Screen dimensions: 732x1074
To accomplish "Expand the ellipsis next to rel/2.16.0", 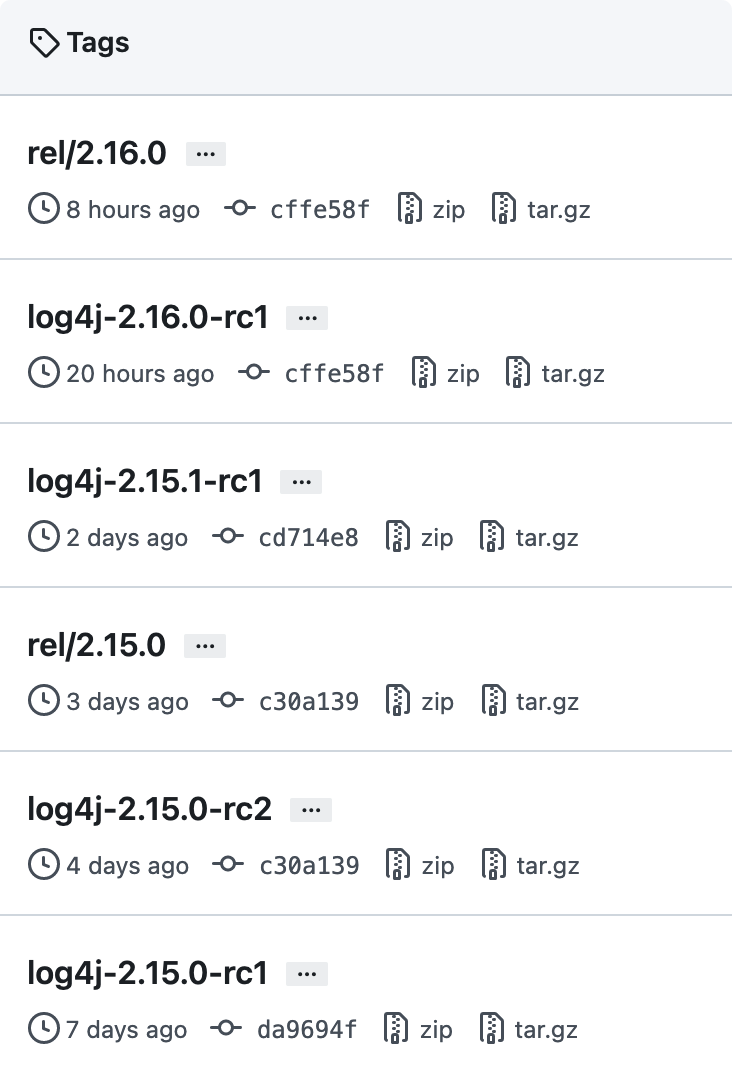I will tap(206, 154).
